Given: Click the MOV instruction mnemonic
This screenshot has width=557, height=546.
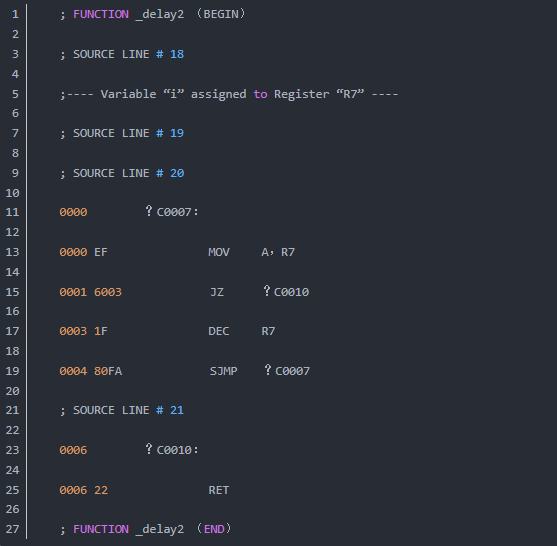Looking at the screenshot, I should tap(219, 252).
